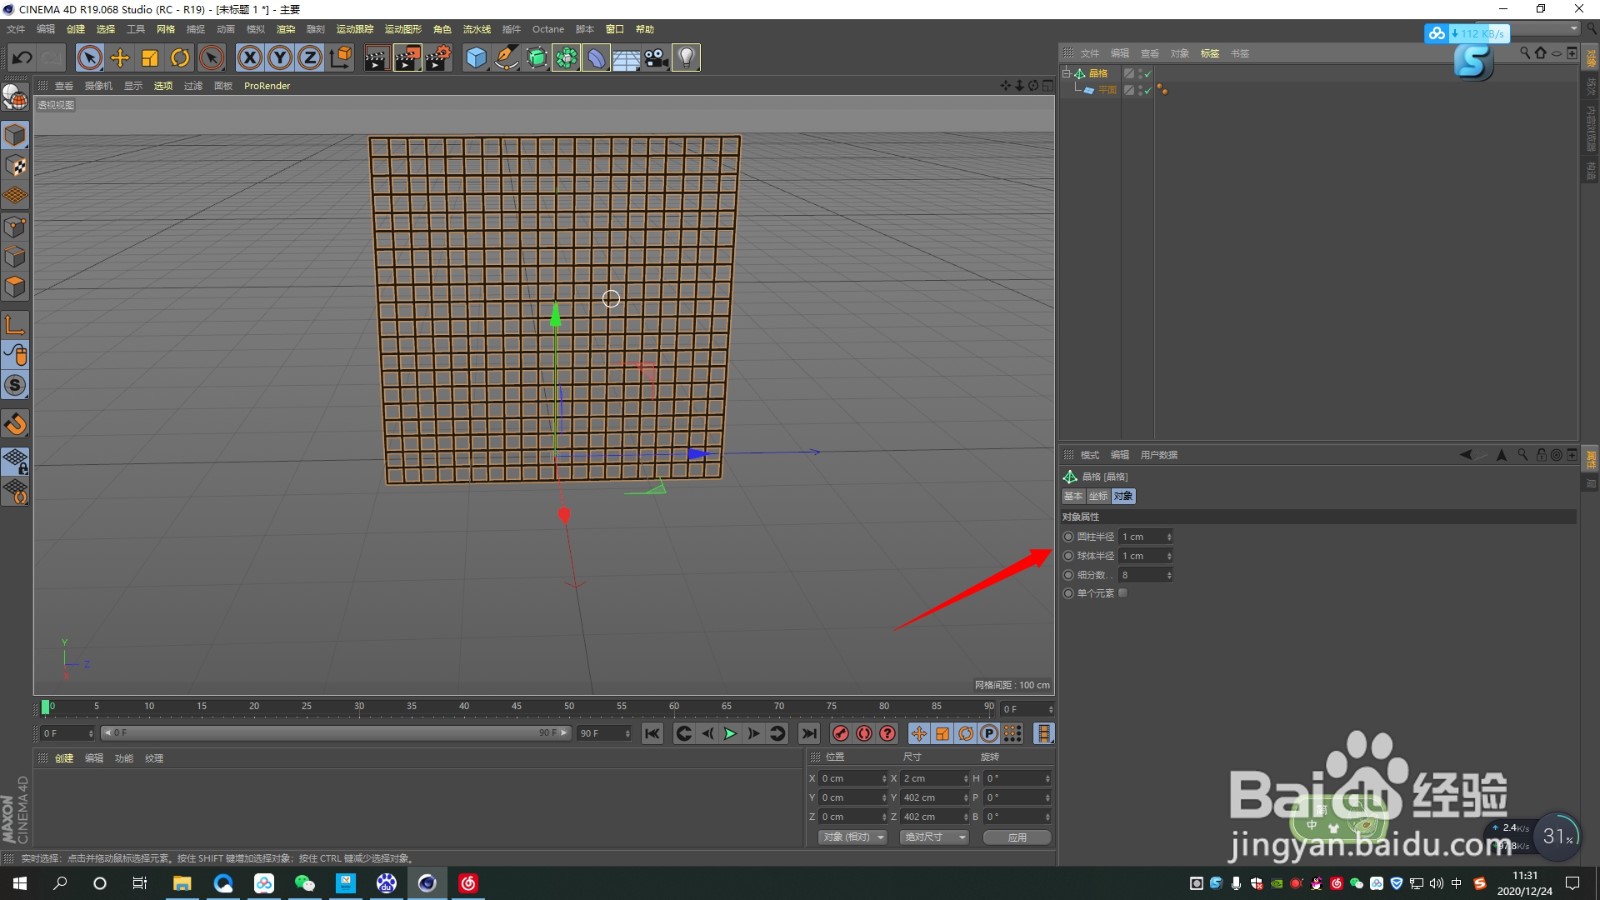Open the 绝对尺寸 size dropdown
The width and height of the screenshot is (1600, 900).
tap(934, 837)
